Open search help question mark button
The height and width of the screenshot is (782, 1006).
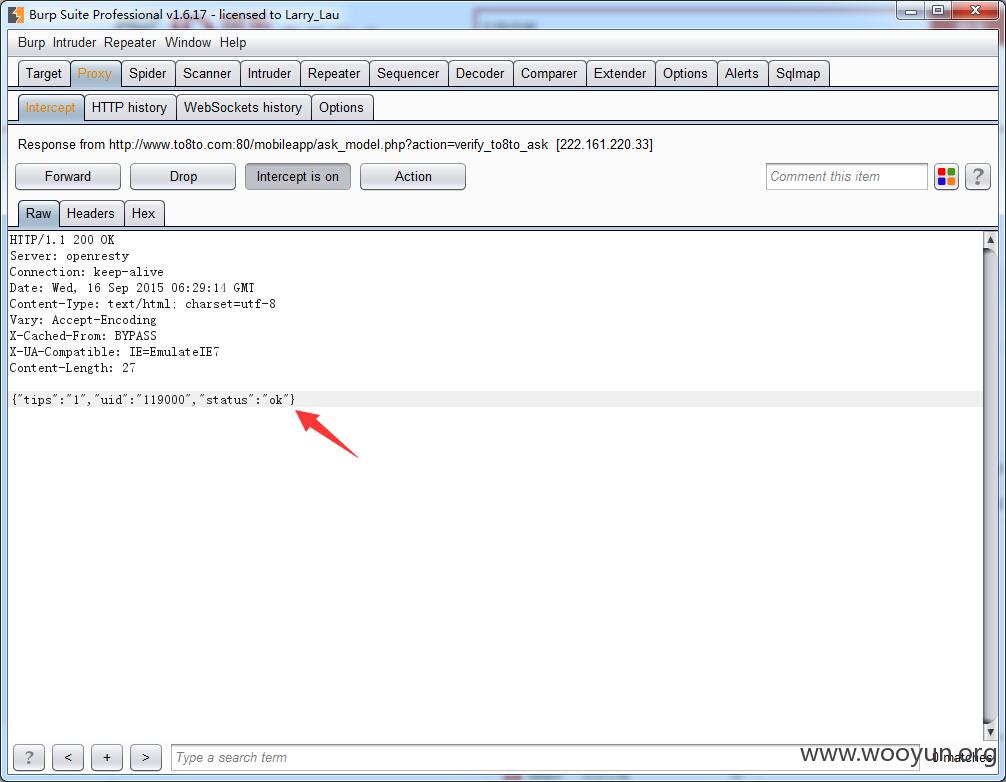click(x=29, y=758)
